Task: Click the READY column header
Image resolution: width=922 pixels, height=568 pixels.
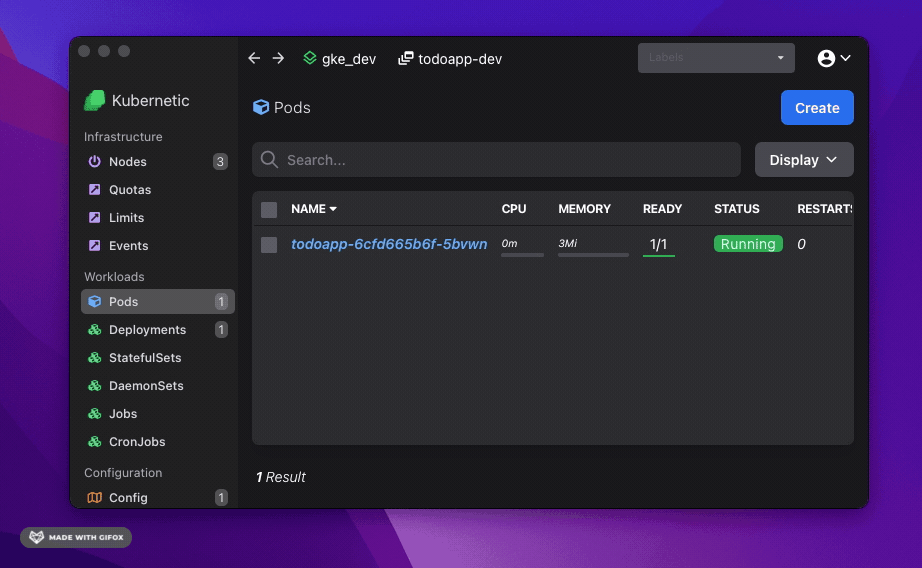Action: [662, 209]
